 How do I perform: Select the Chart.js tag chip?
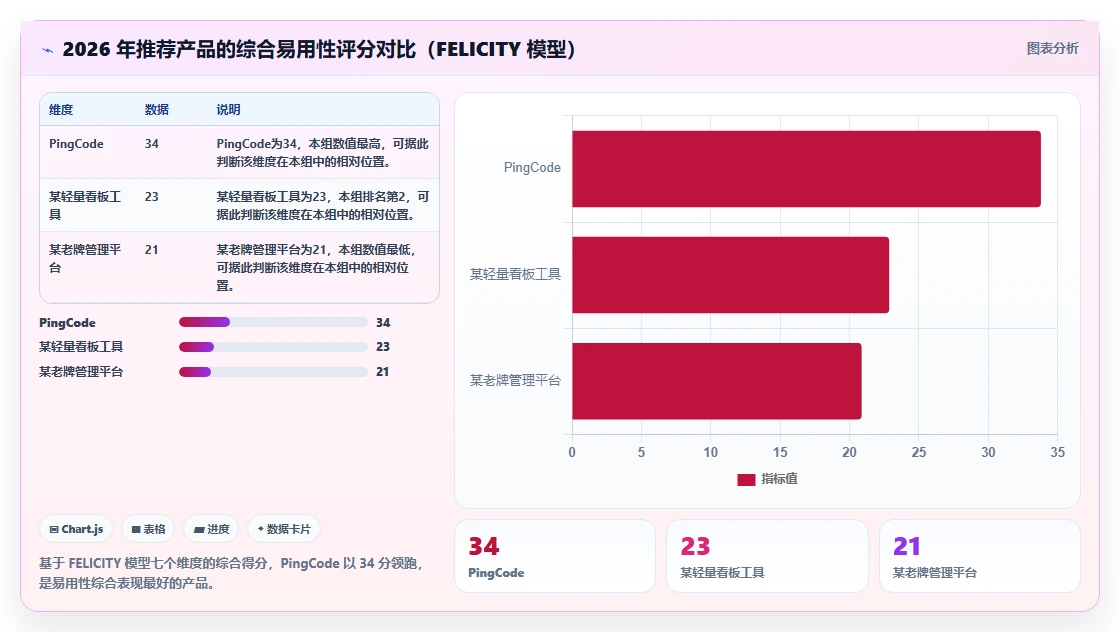[76, 529]
